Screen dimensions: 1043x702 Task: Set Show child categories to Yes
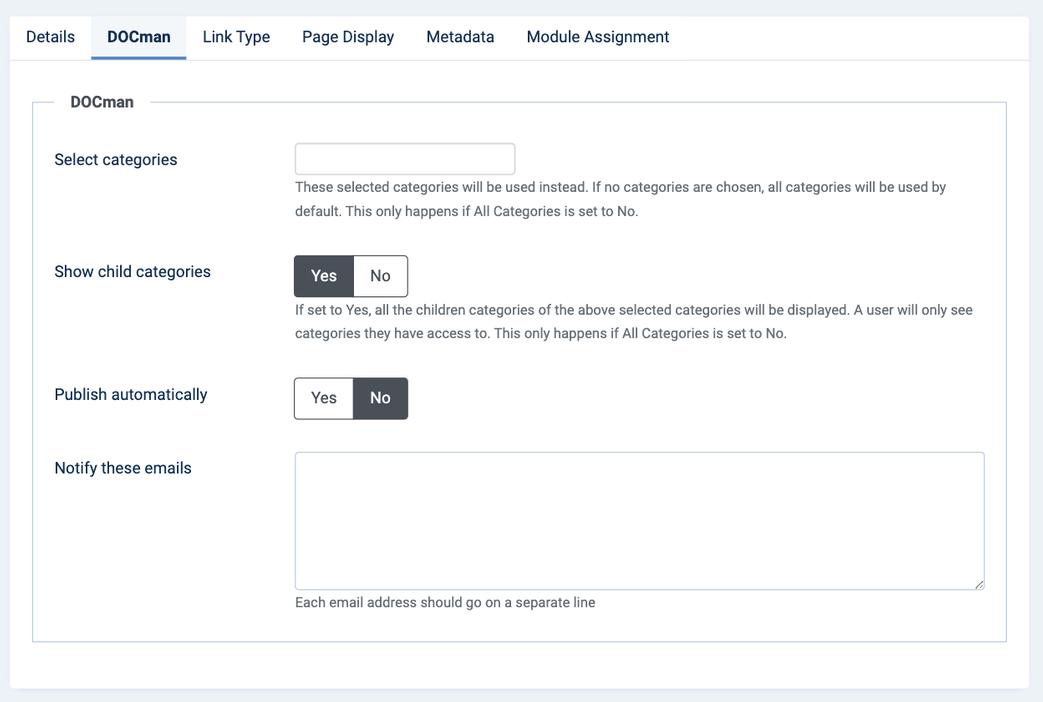(324, 275)
